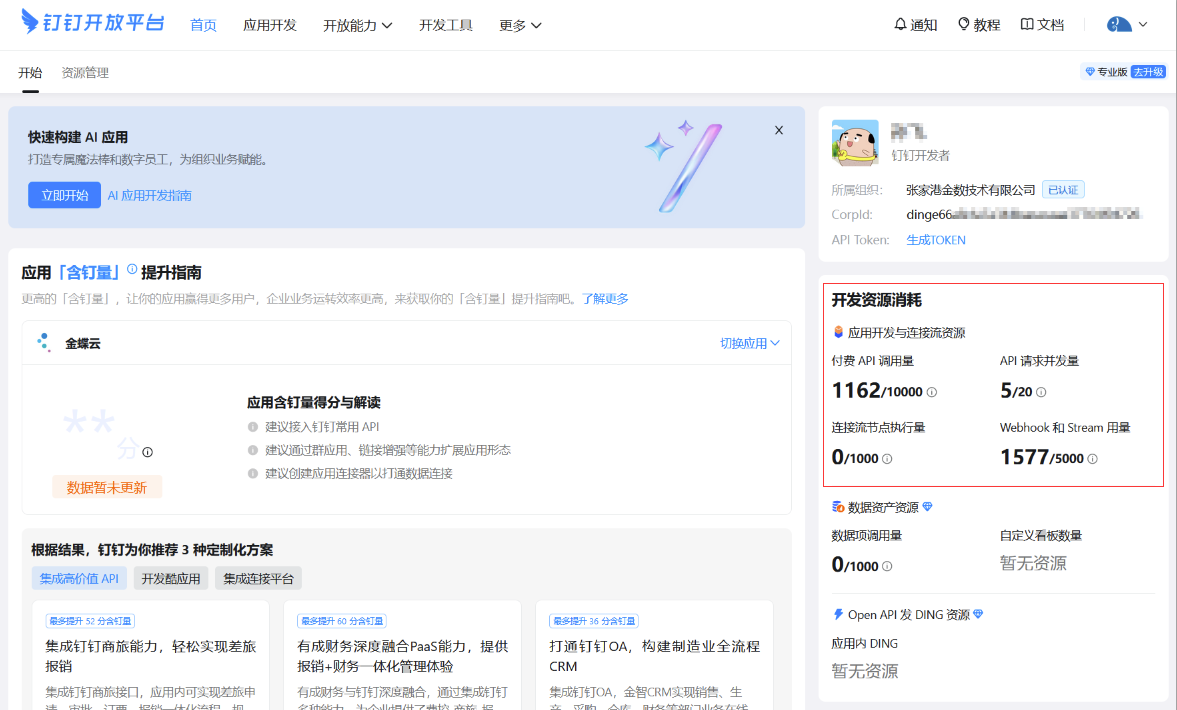Click the 立即开始 button
This screenshot has width=1177, height=710.
point(65,195)
